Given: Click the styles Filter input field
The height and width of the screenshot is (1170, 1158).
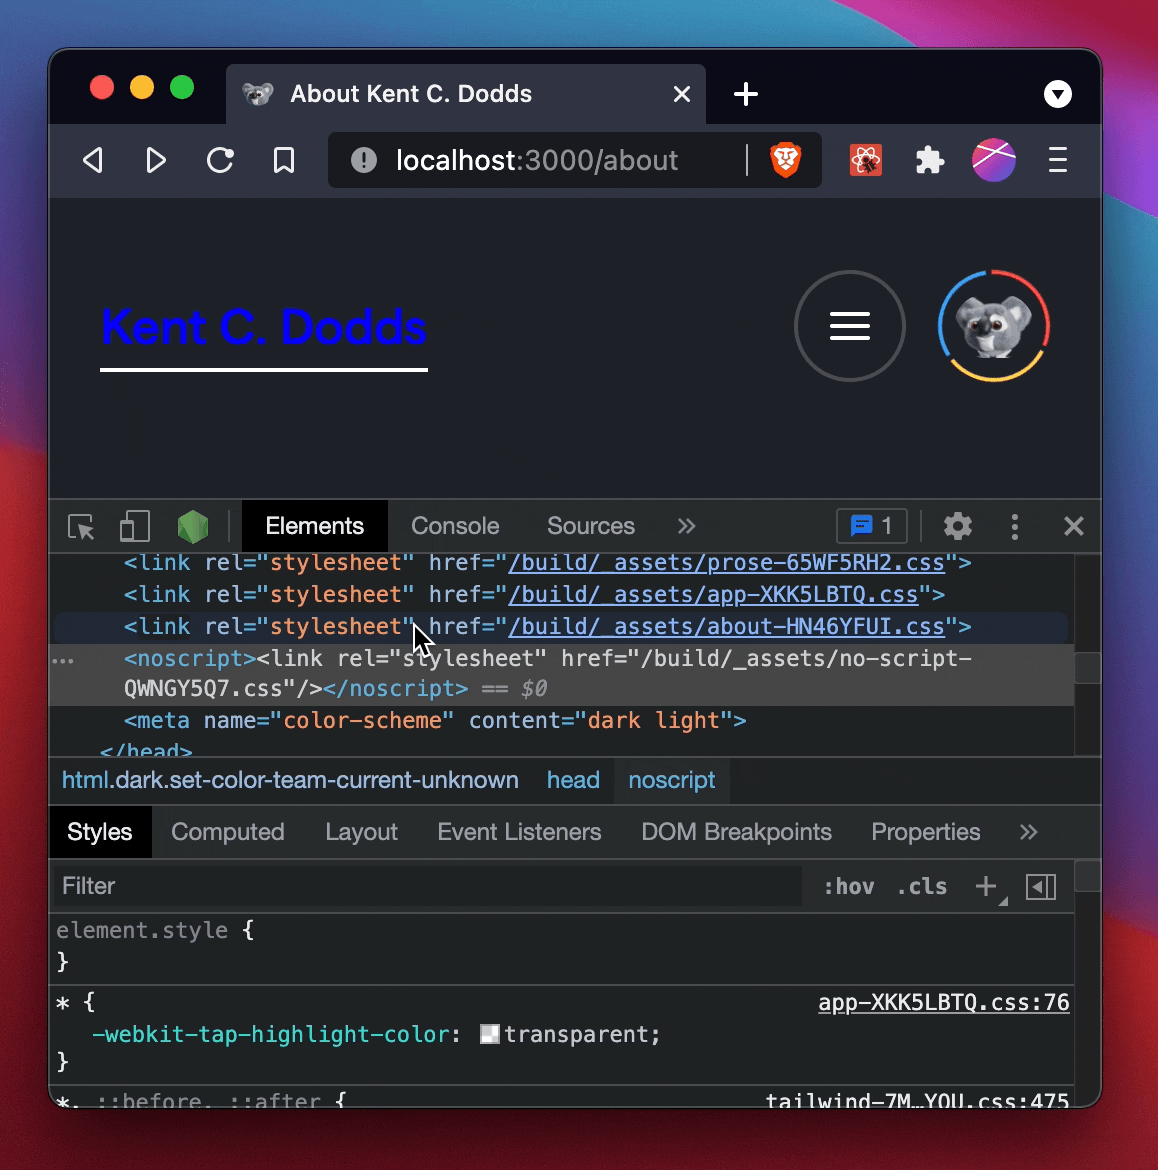Looking at the screenshot, I should click(x=300, y=886).
